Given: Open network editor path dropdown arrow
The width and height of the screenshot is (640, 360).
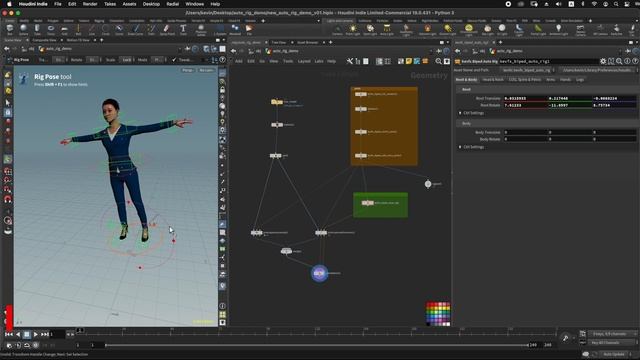Looking at the screenshot, I should (x=431, y=51).
